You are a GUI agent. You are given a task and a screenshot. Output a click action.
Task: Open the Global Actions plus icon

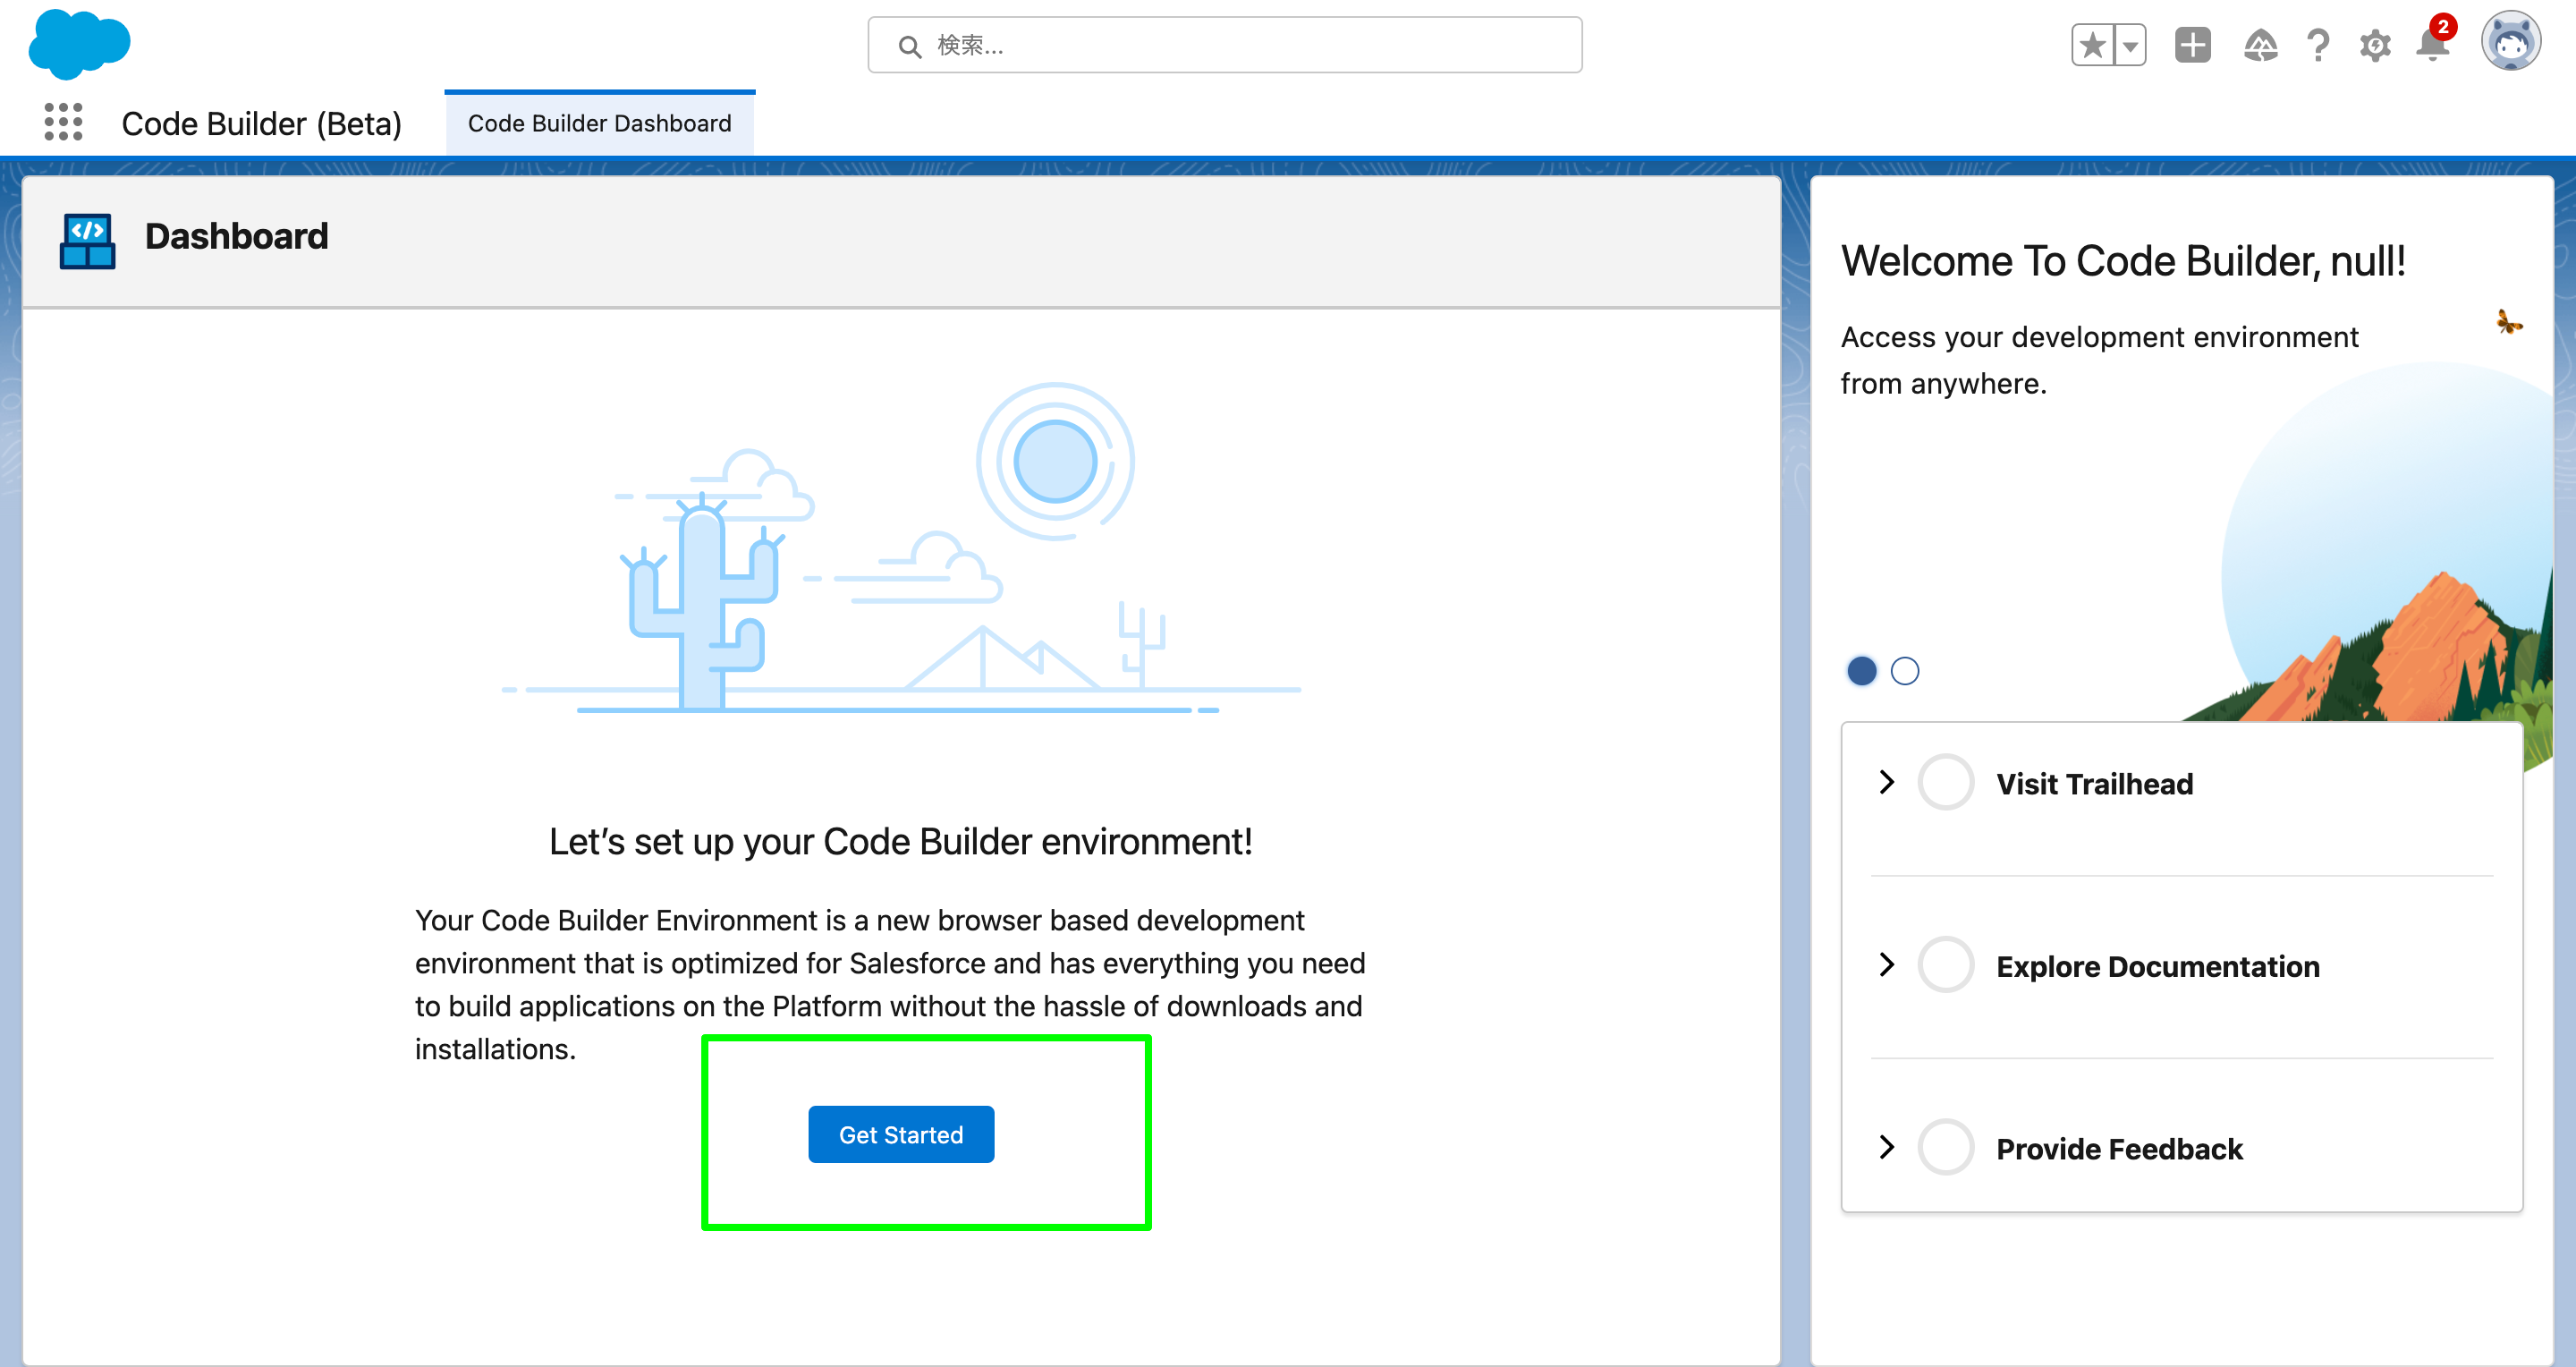tap(2191, 45)
